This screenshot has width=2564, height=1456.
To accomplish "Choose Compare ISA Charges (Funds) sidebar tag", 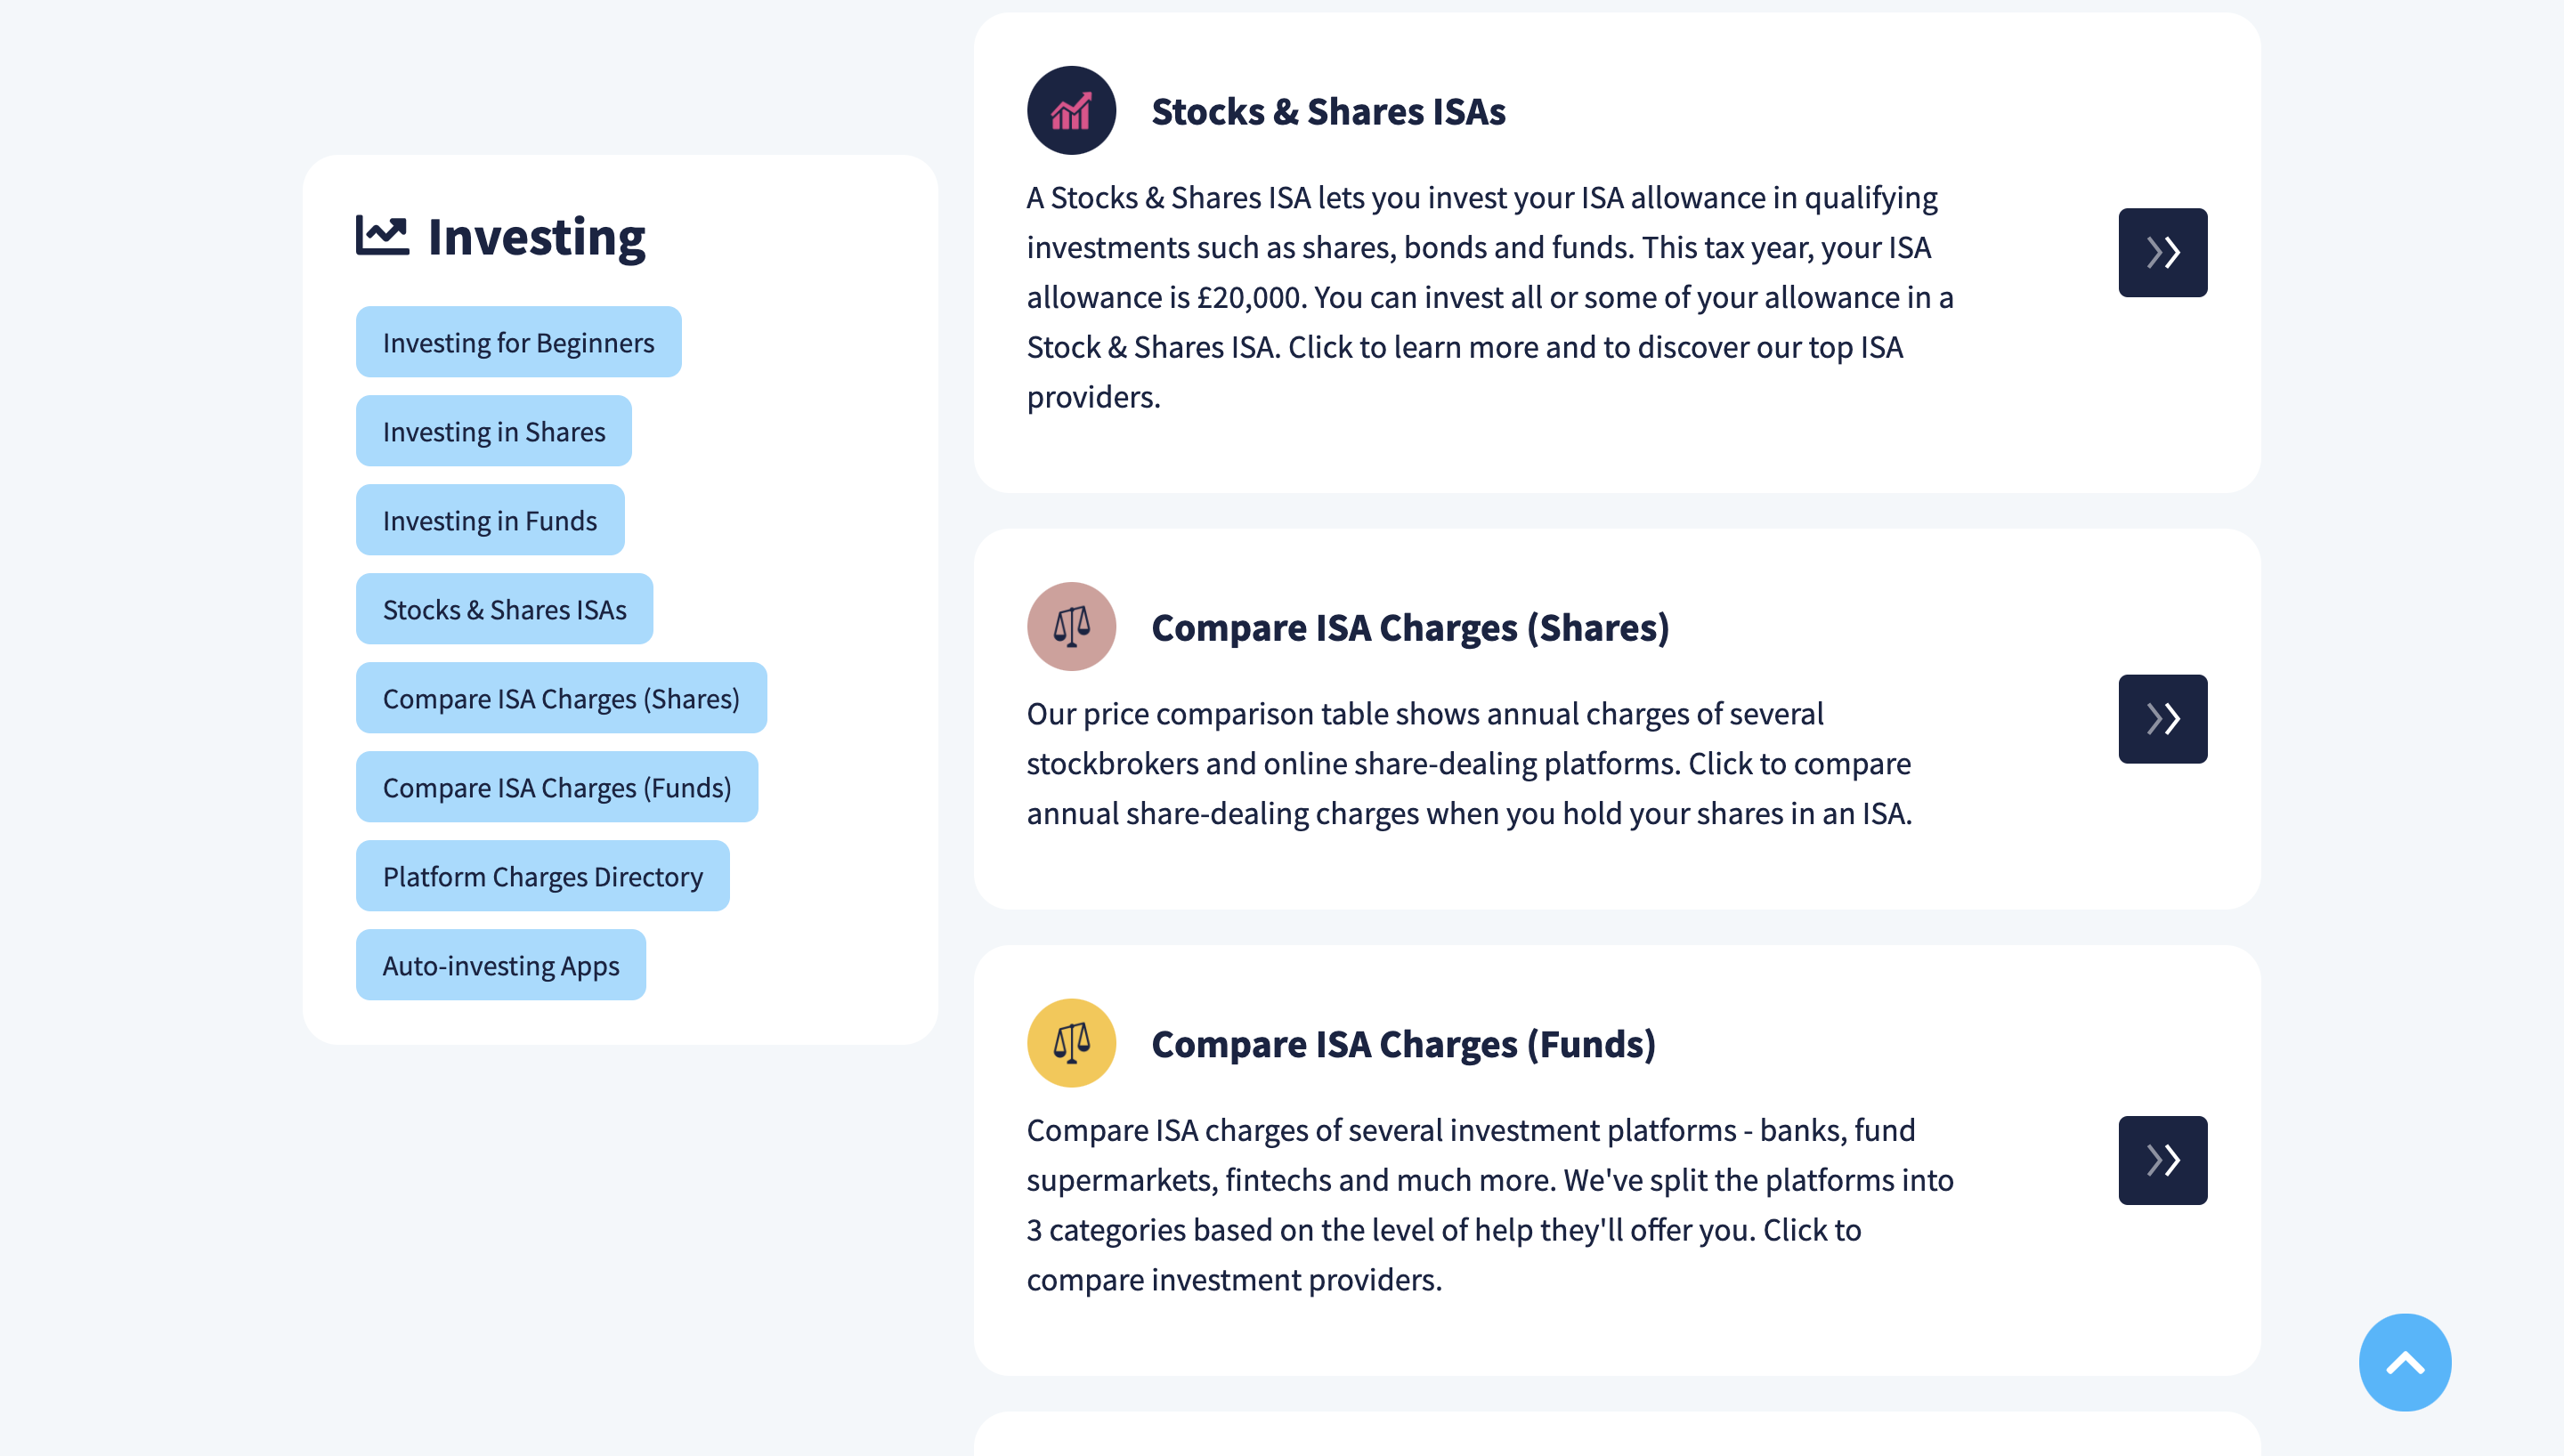I will point(556,787).
